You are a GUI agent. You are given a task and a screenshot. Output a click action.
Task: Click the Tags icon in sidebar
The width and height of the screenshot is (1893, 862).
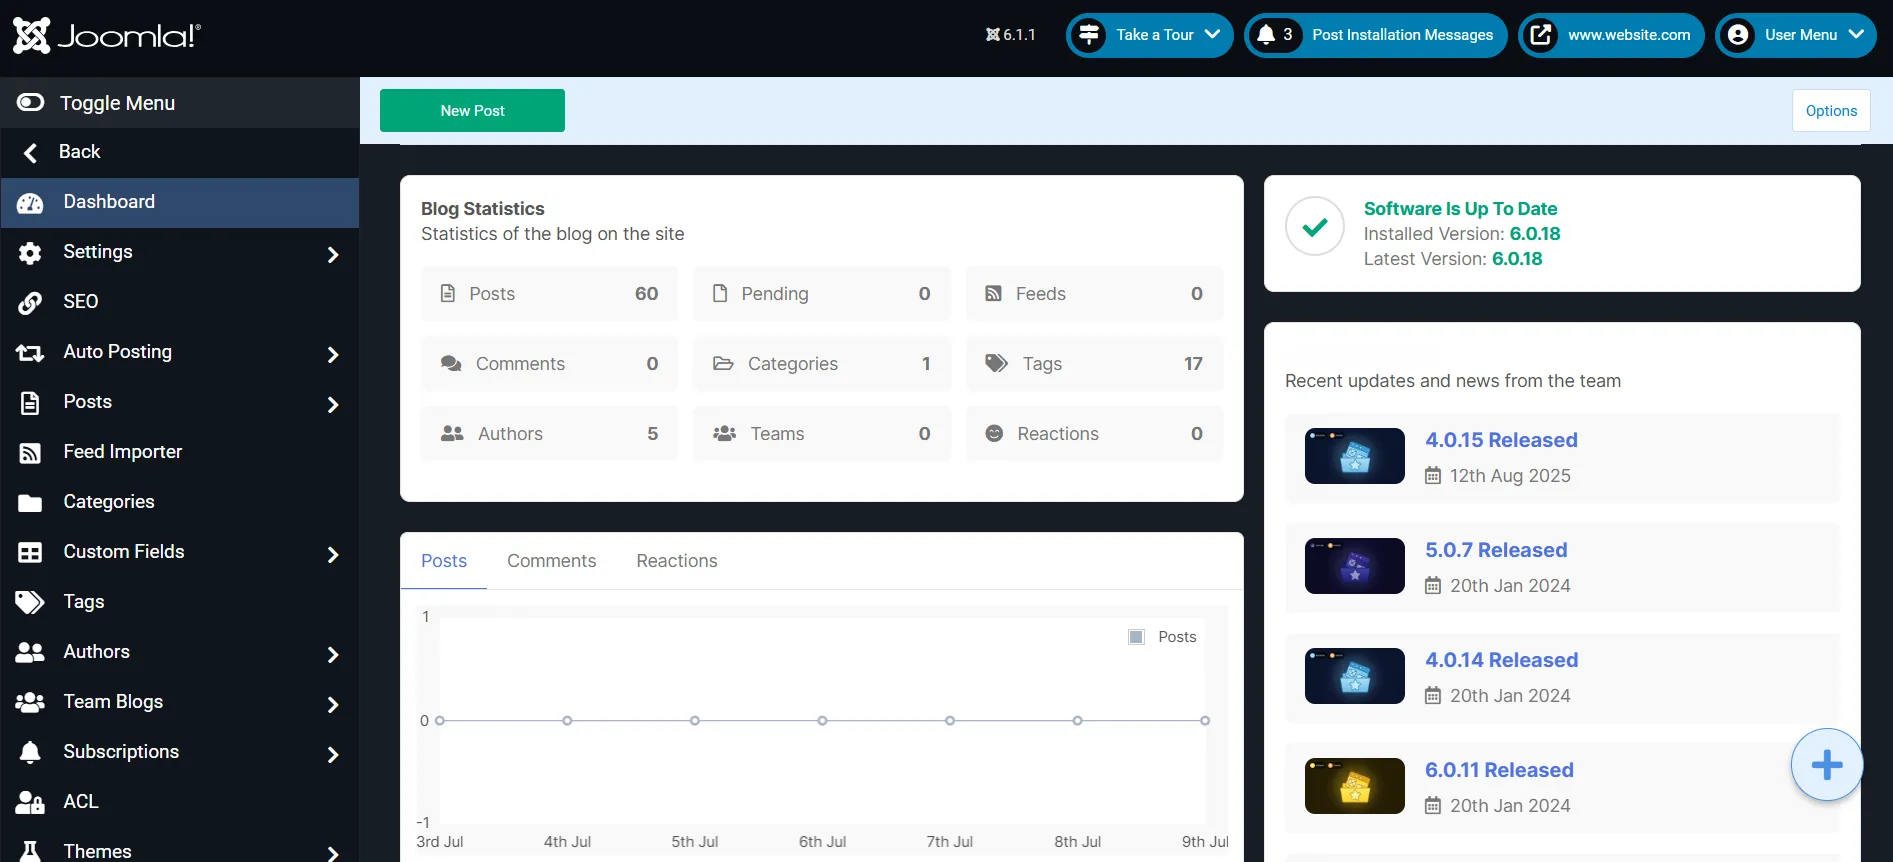coord(30,602)
